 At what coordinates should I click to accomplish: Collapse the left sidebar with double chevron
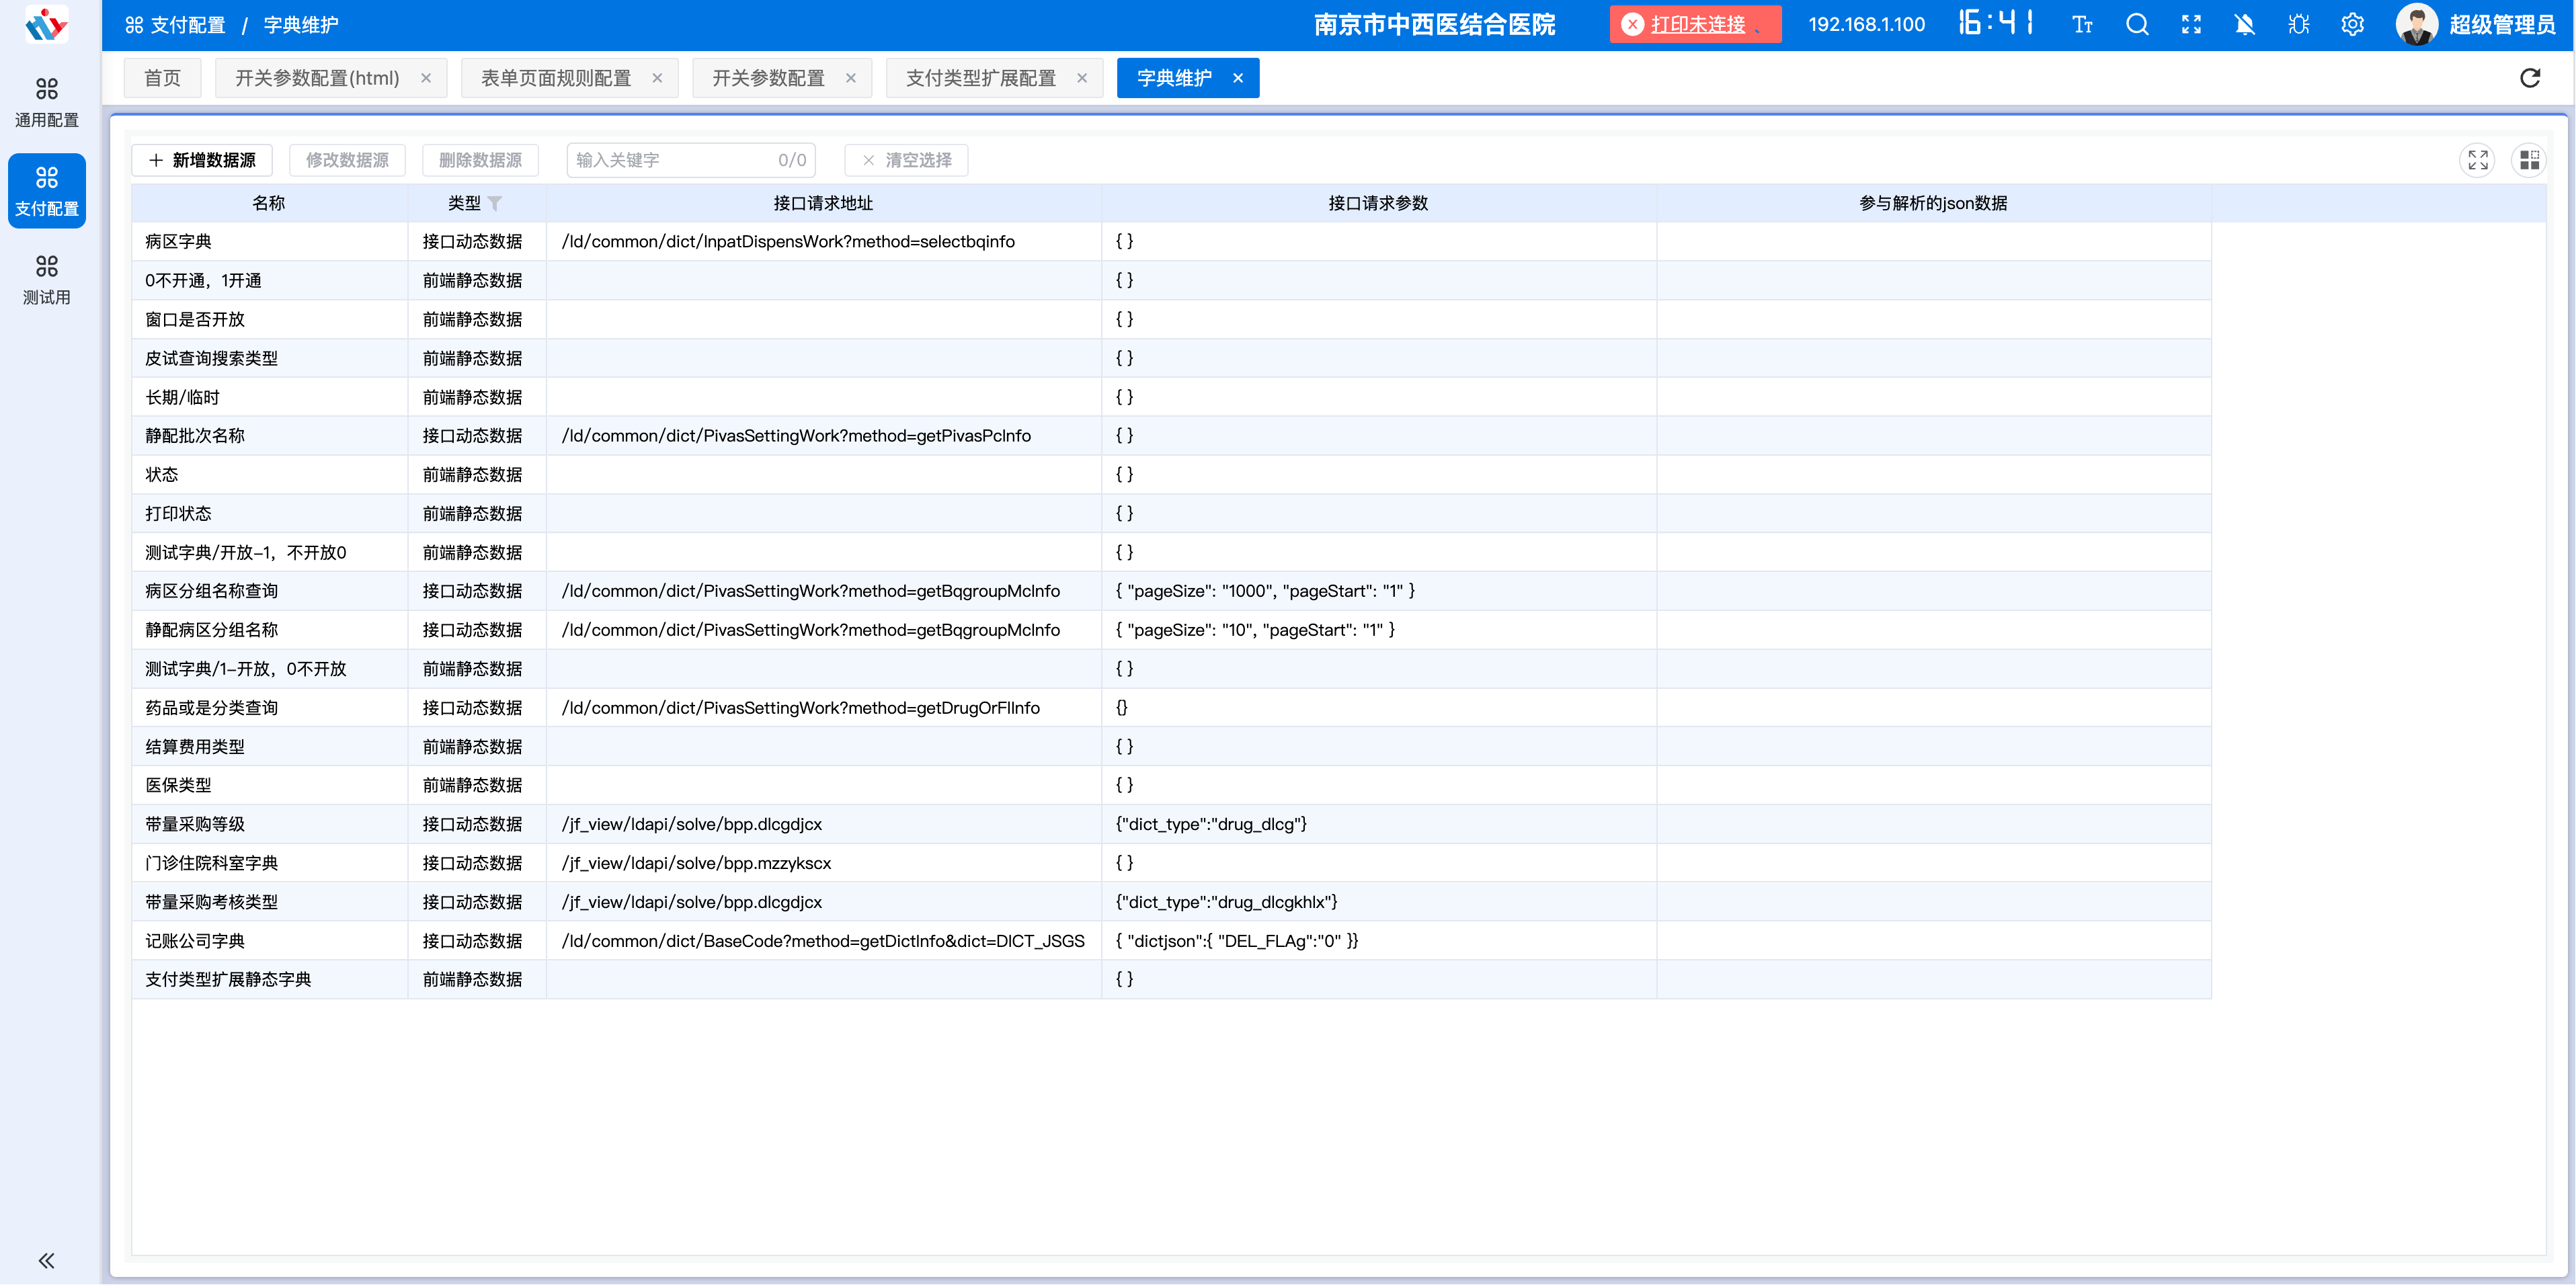point(46,1260)
